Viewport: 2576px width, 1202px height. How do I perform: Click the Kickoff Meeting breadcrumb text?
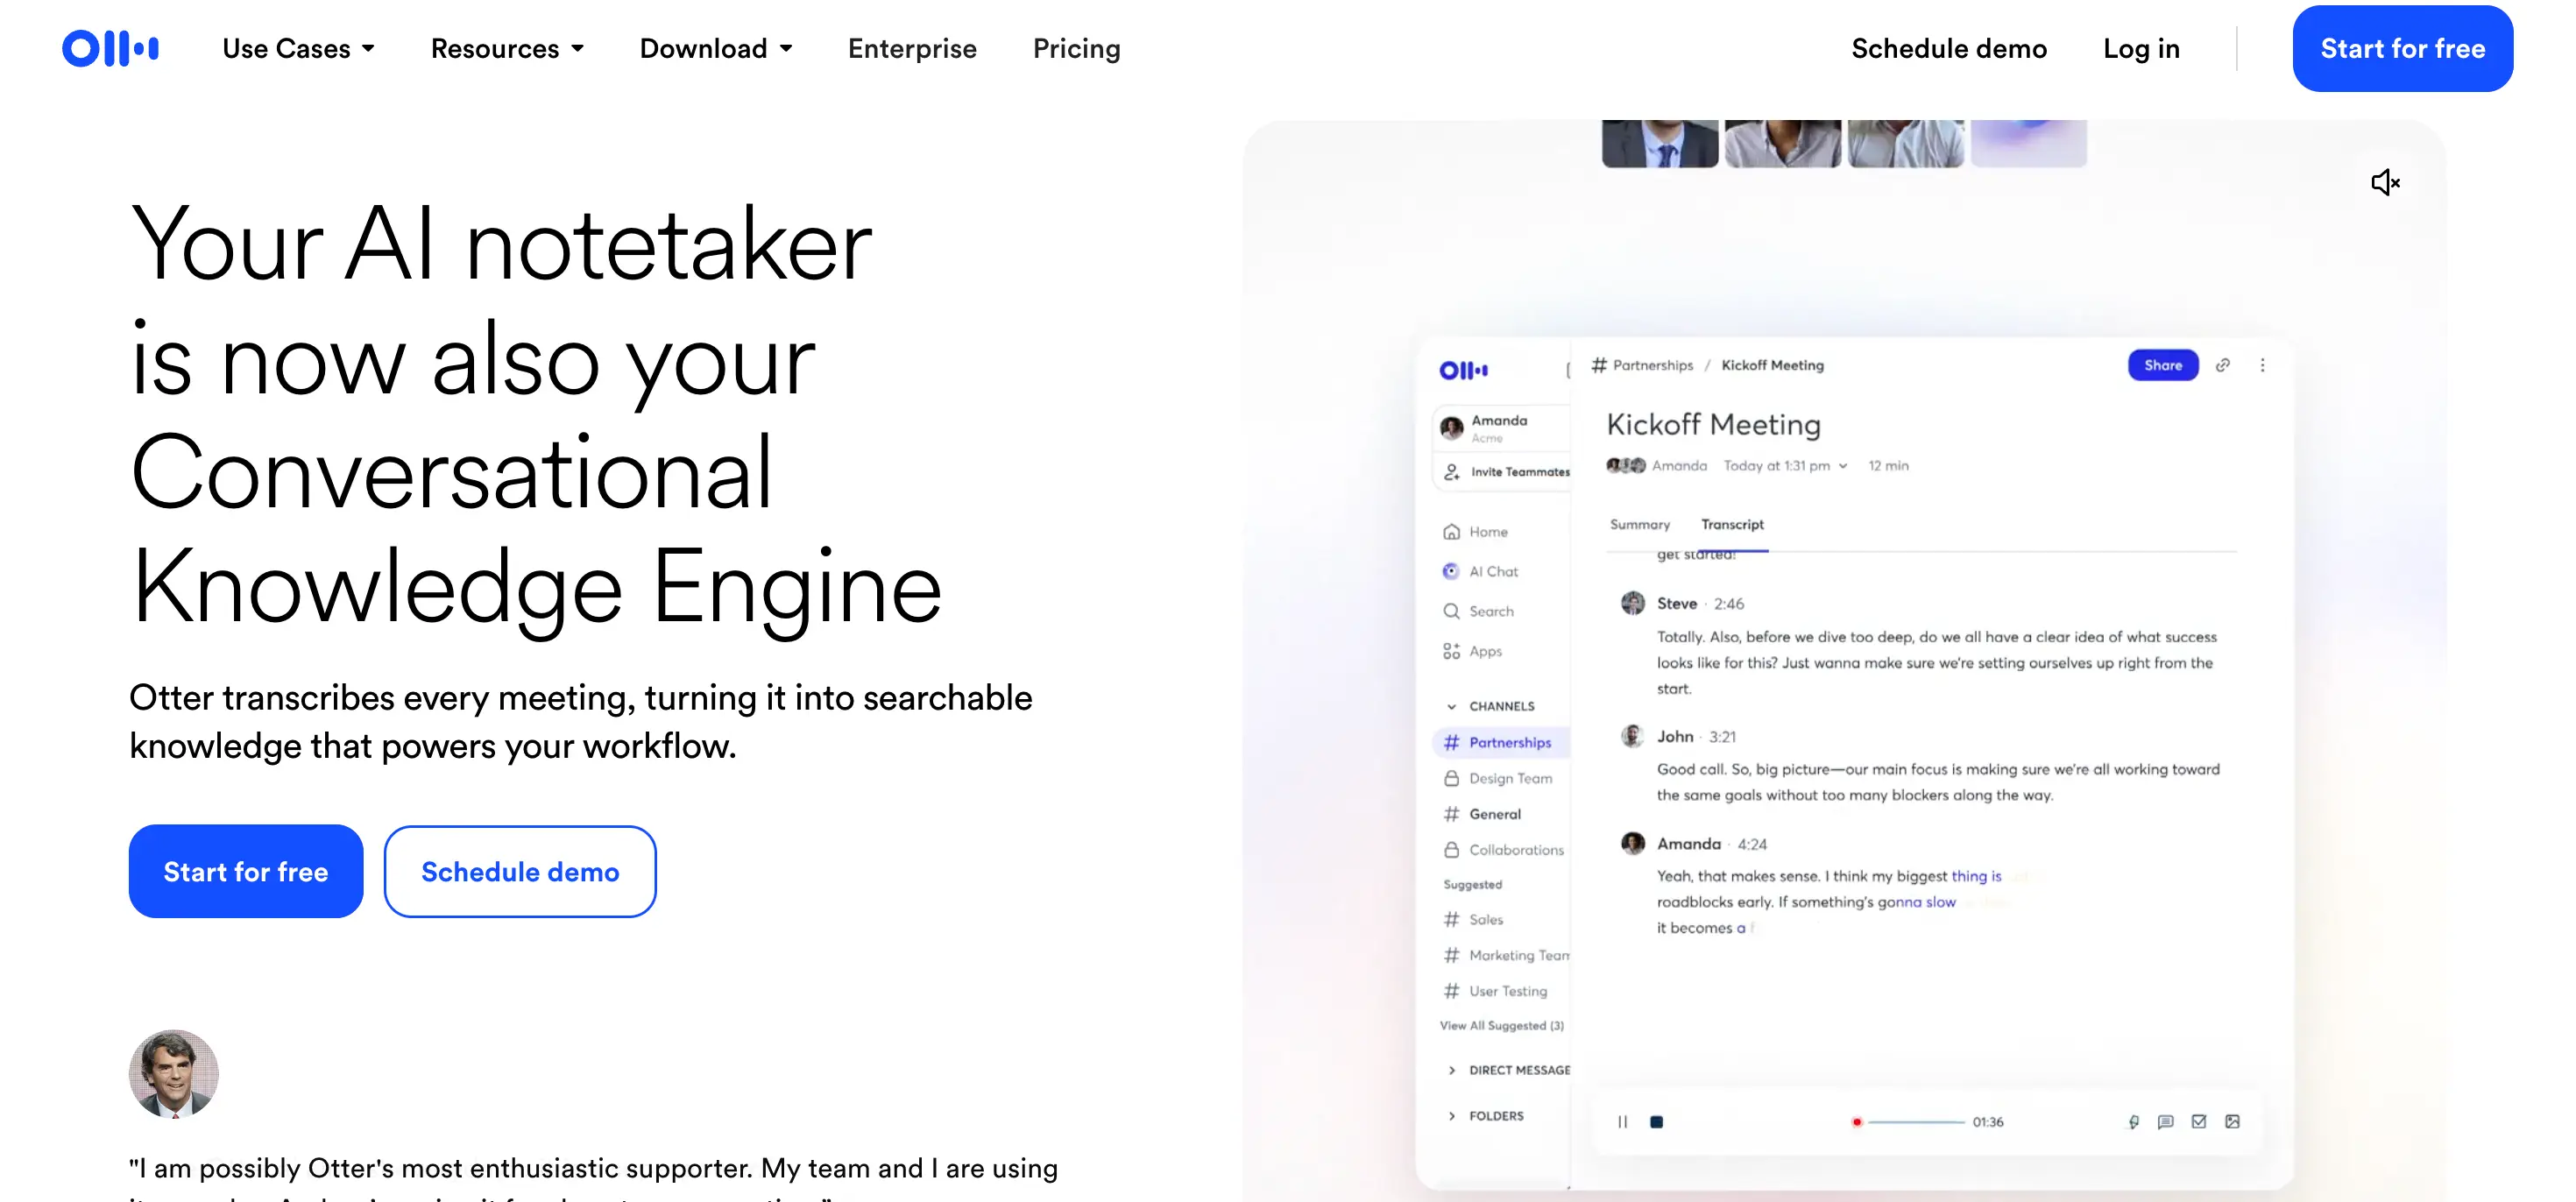tap(1772, 366)
